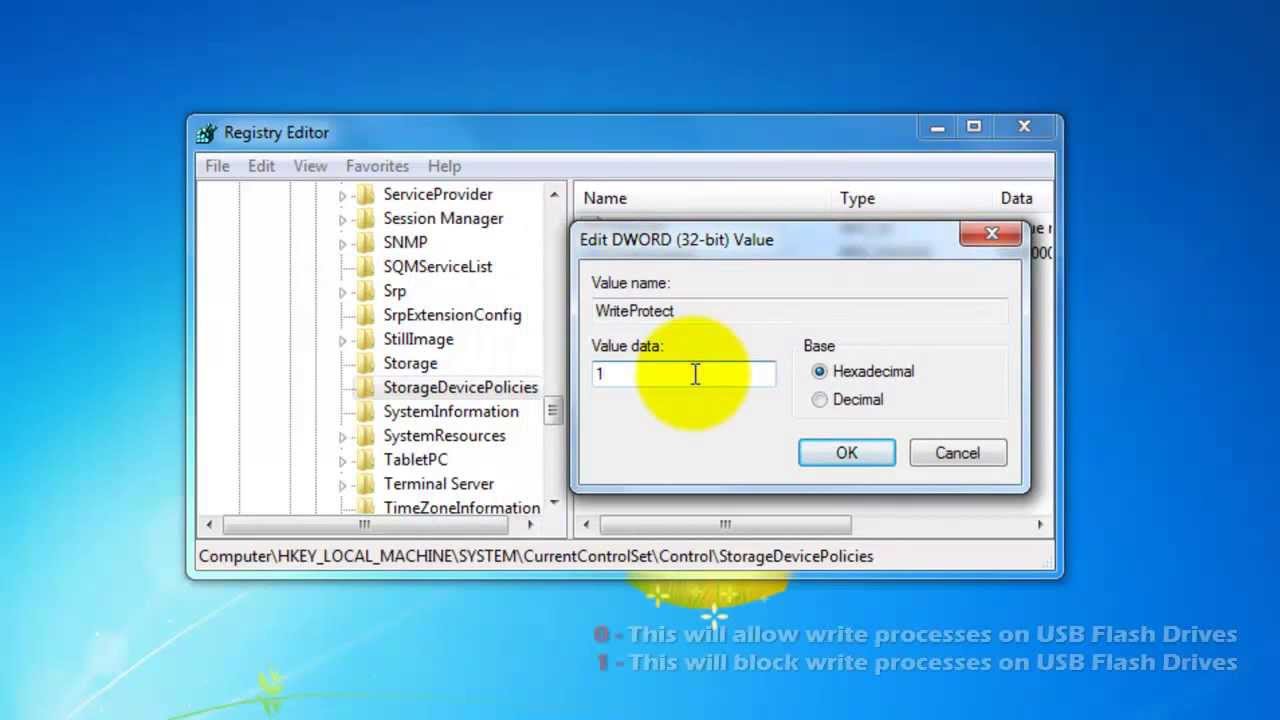Click the SrpExtensionConfig folder icon
The width and height of the screenshot is (1280, 720).
tap(366, 315)
